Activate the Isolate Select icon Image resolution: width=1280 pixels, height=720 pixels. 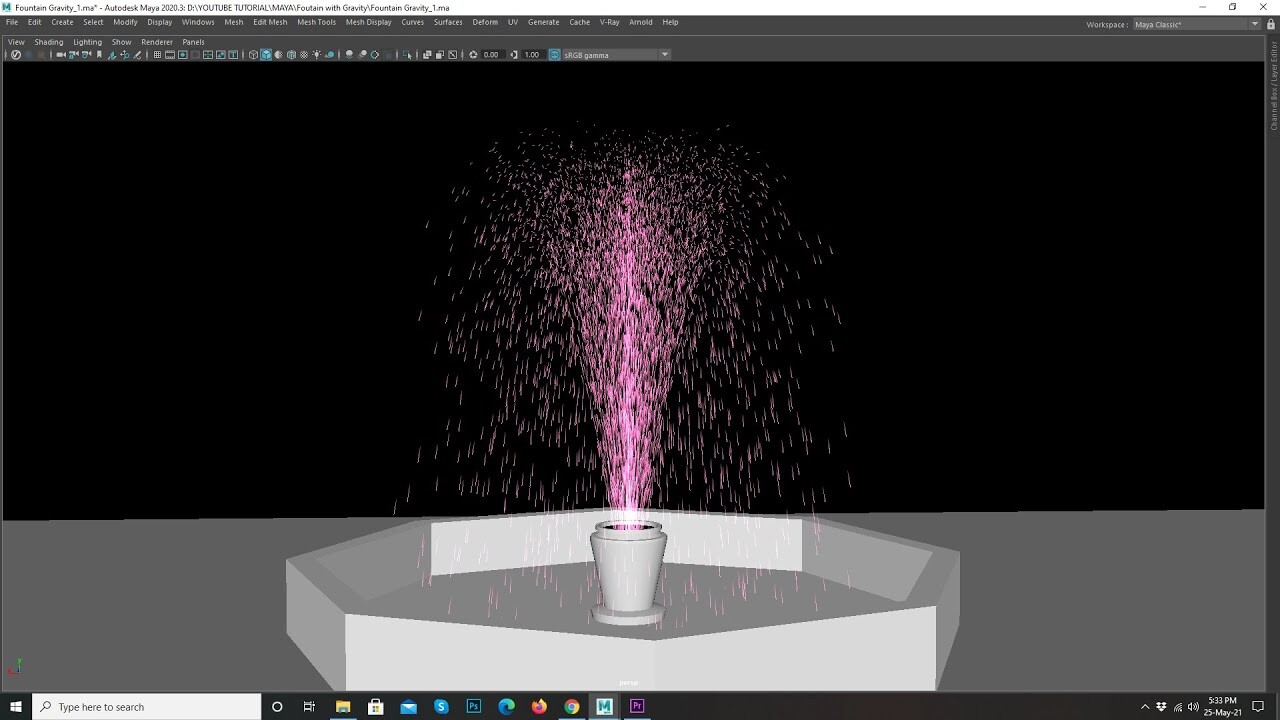pyautogui.click(x=409, y=55)
